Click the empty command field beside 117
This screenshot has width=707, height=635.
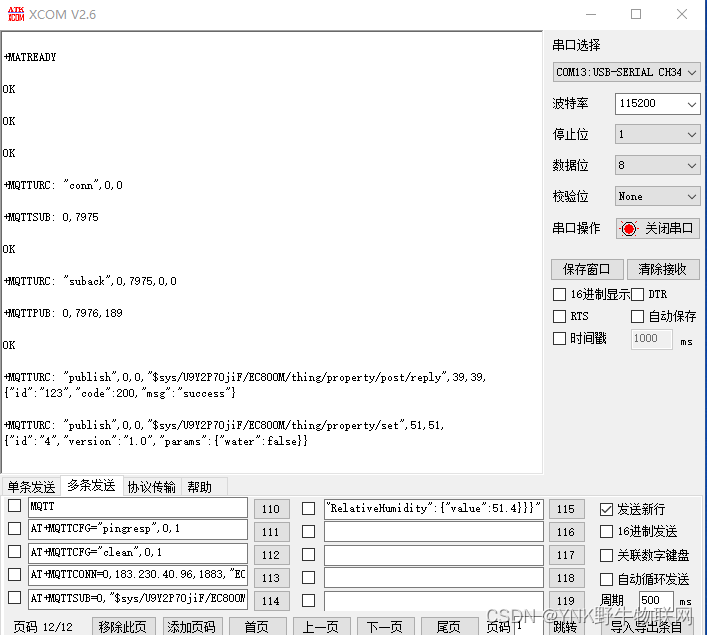[434, 555]
